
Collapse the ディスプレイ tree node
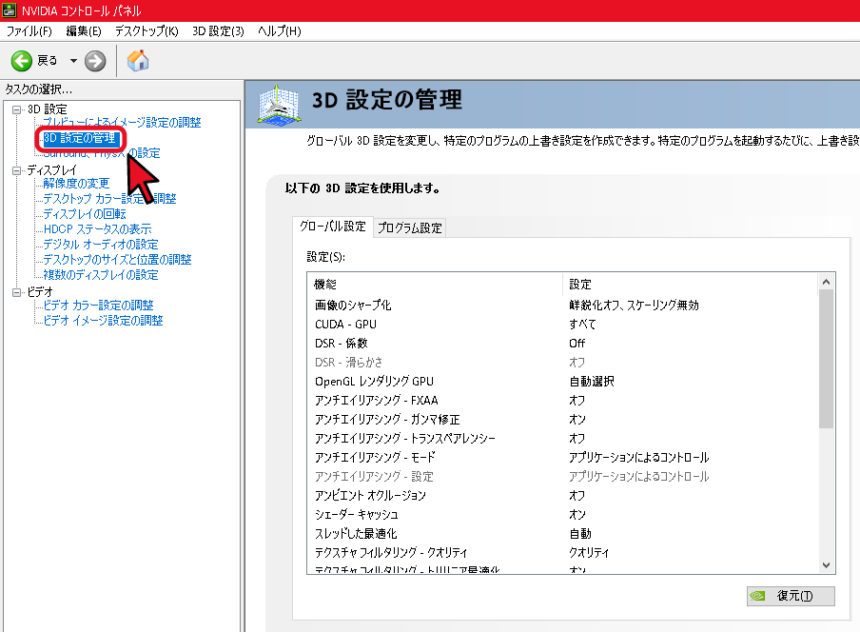click(x=16, y=171)
